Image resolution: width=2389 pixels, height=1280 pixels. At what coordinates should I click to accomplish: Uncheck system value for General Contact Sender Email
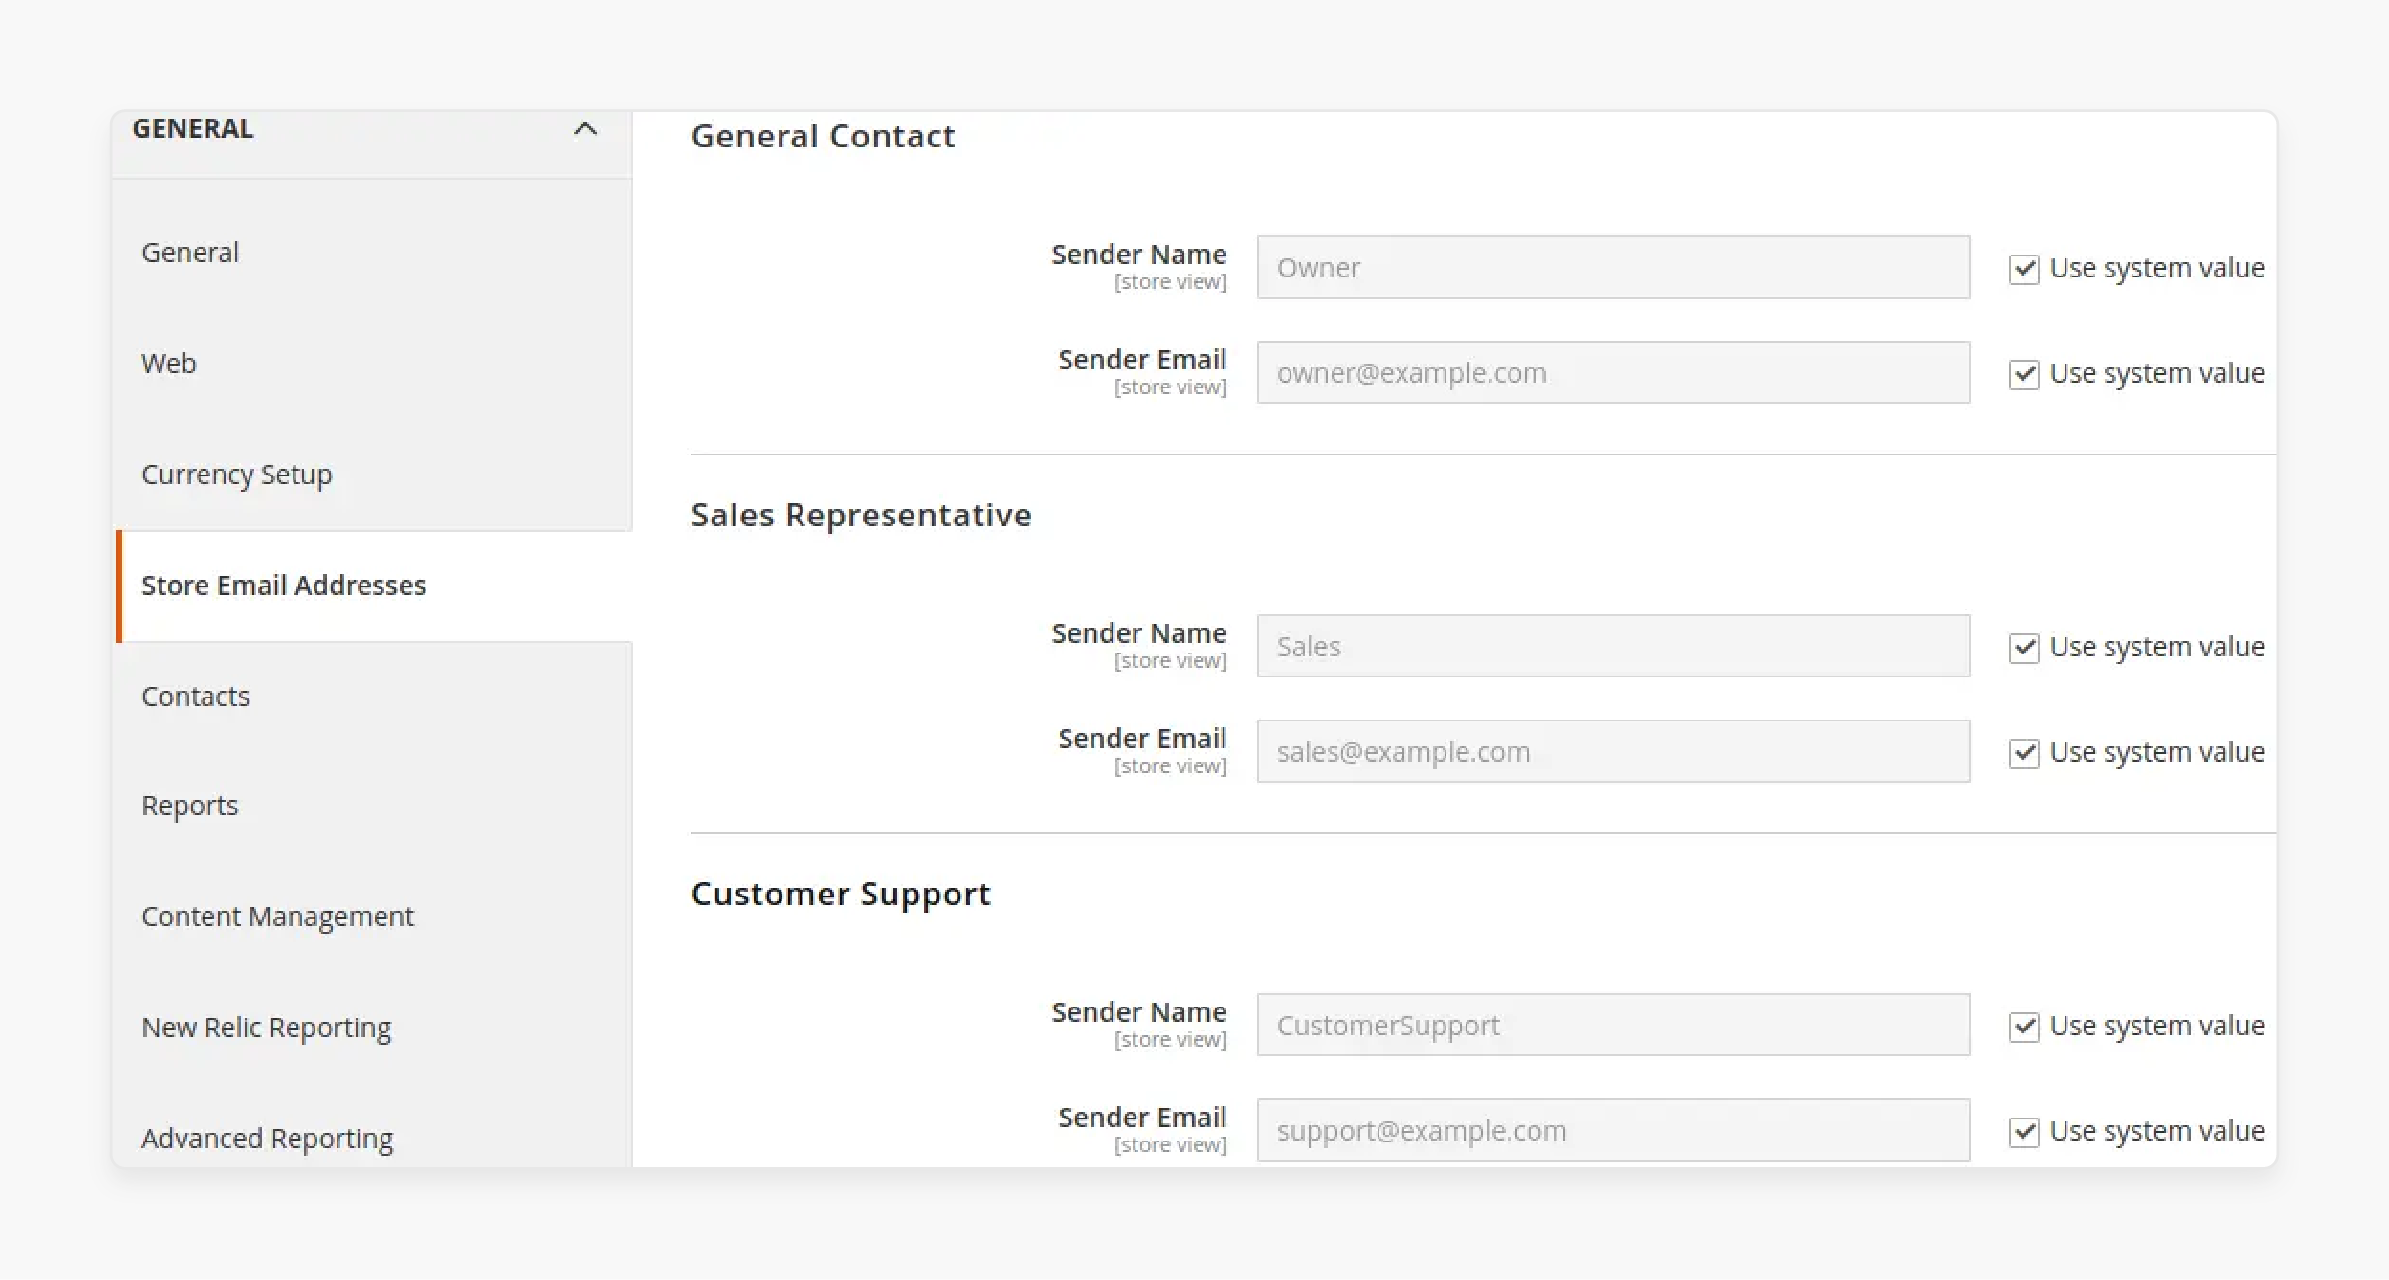2024,374
